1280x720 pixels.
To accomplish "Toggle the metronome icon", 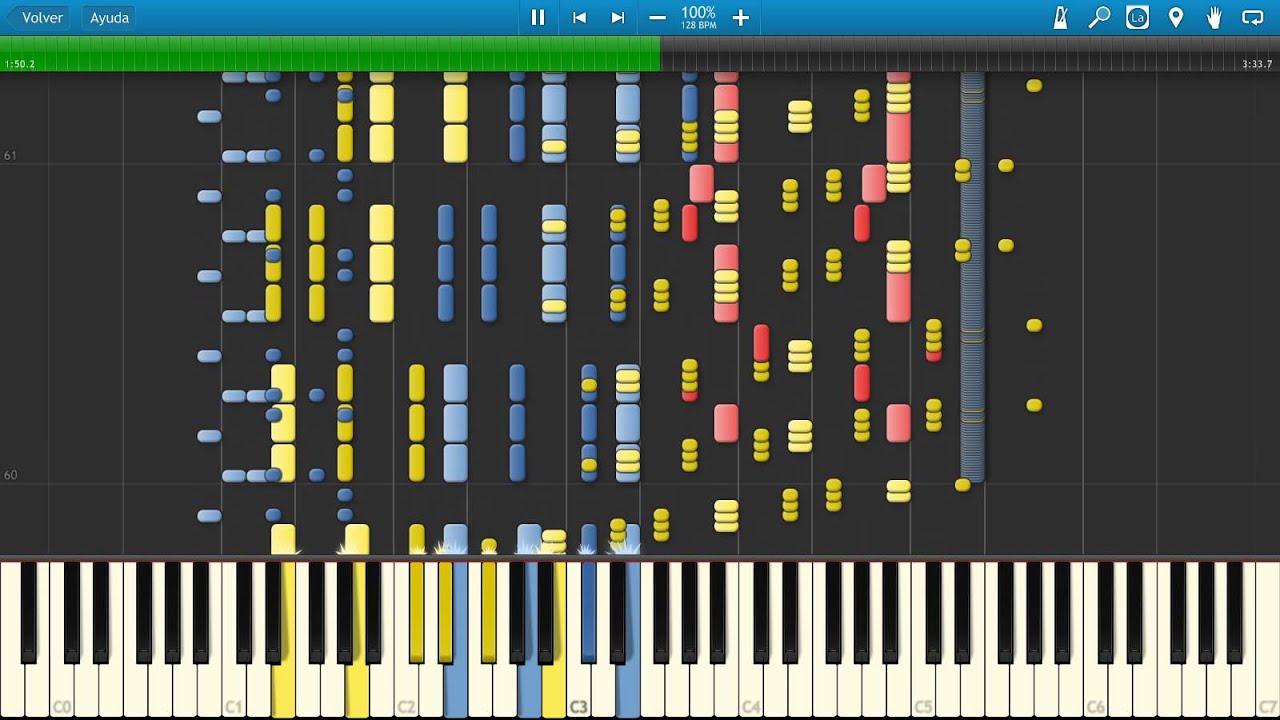I will point(1061,17).
